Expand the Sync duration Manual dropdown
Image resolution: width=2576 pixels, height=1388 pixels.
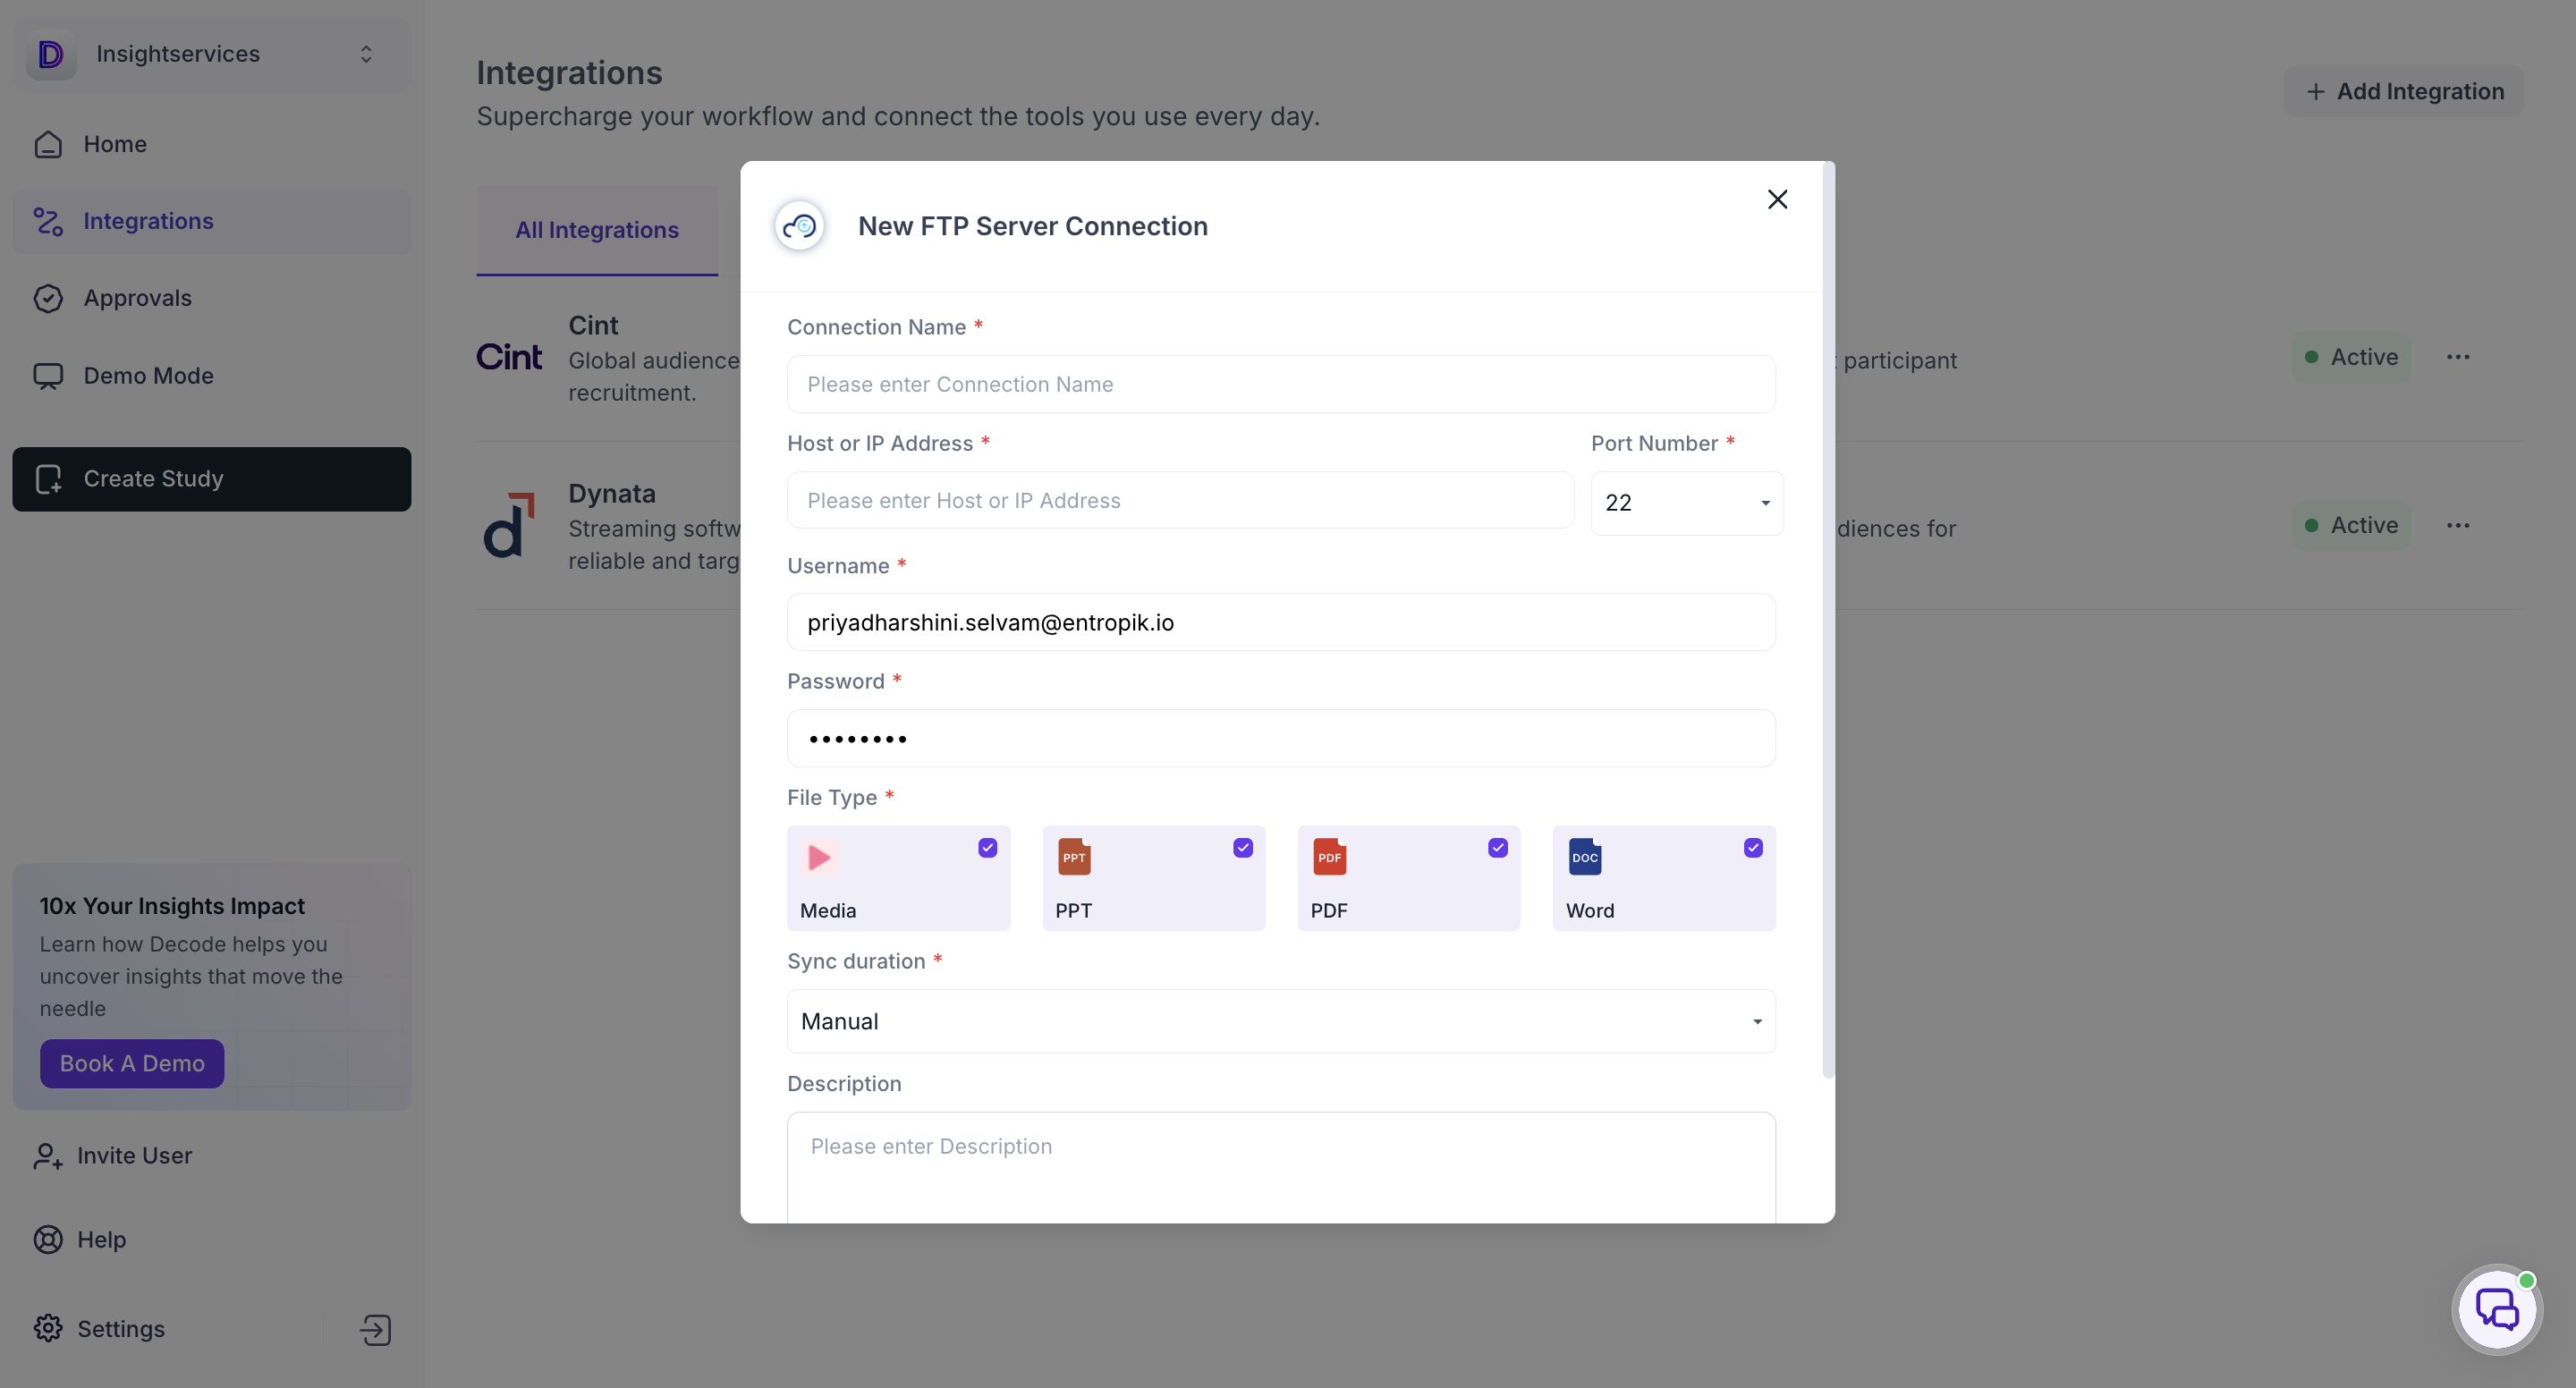(1281, 1021)
